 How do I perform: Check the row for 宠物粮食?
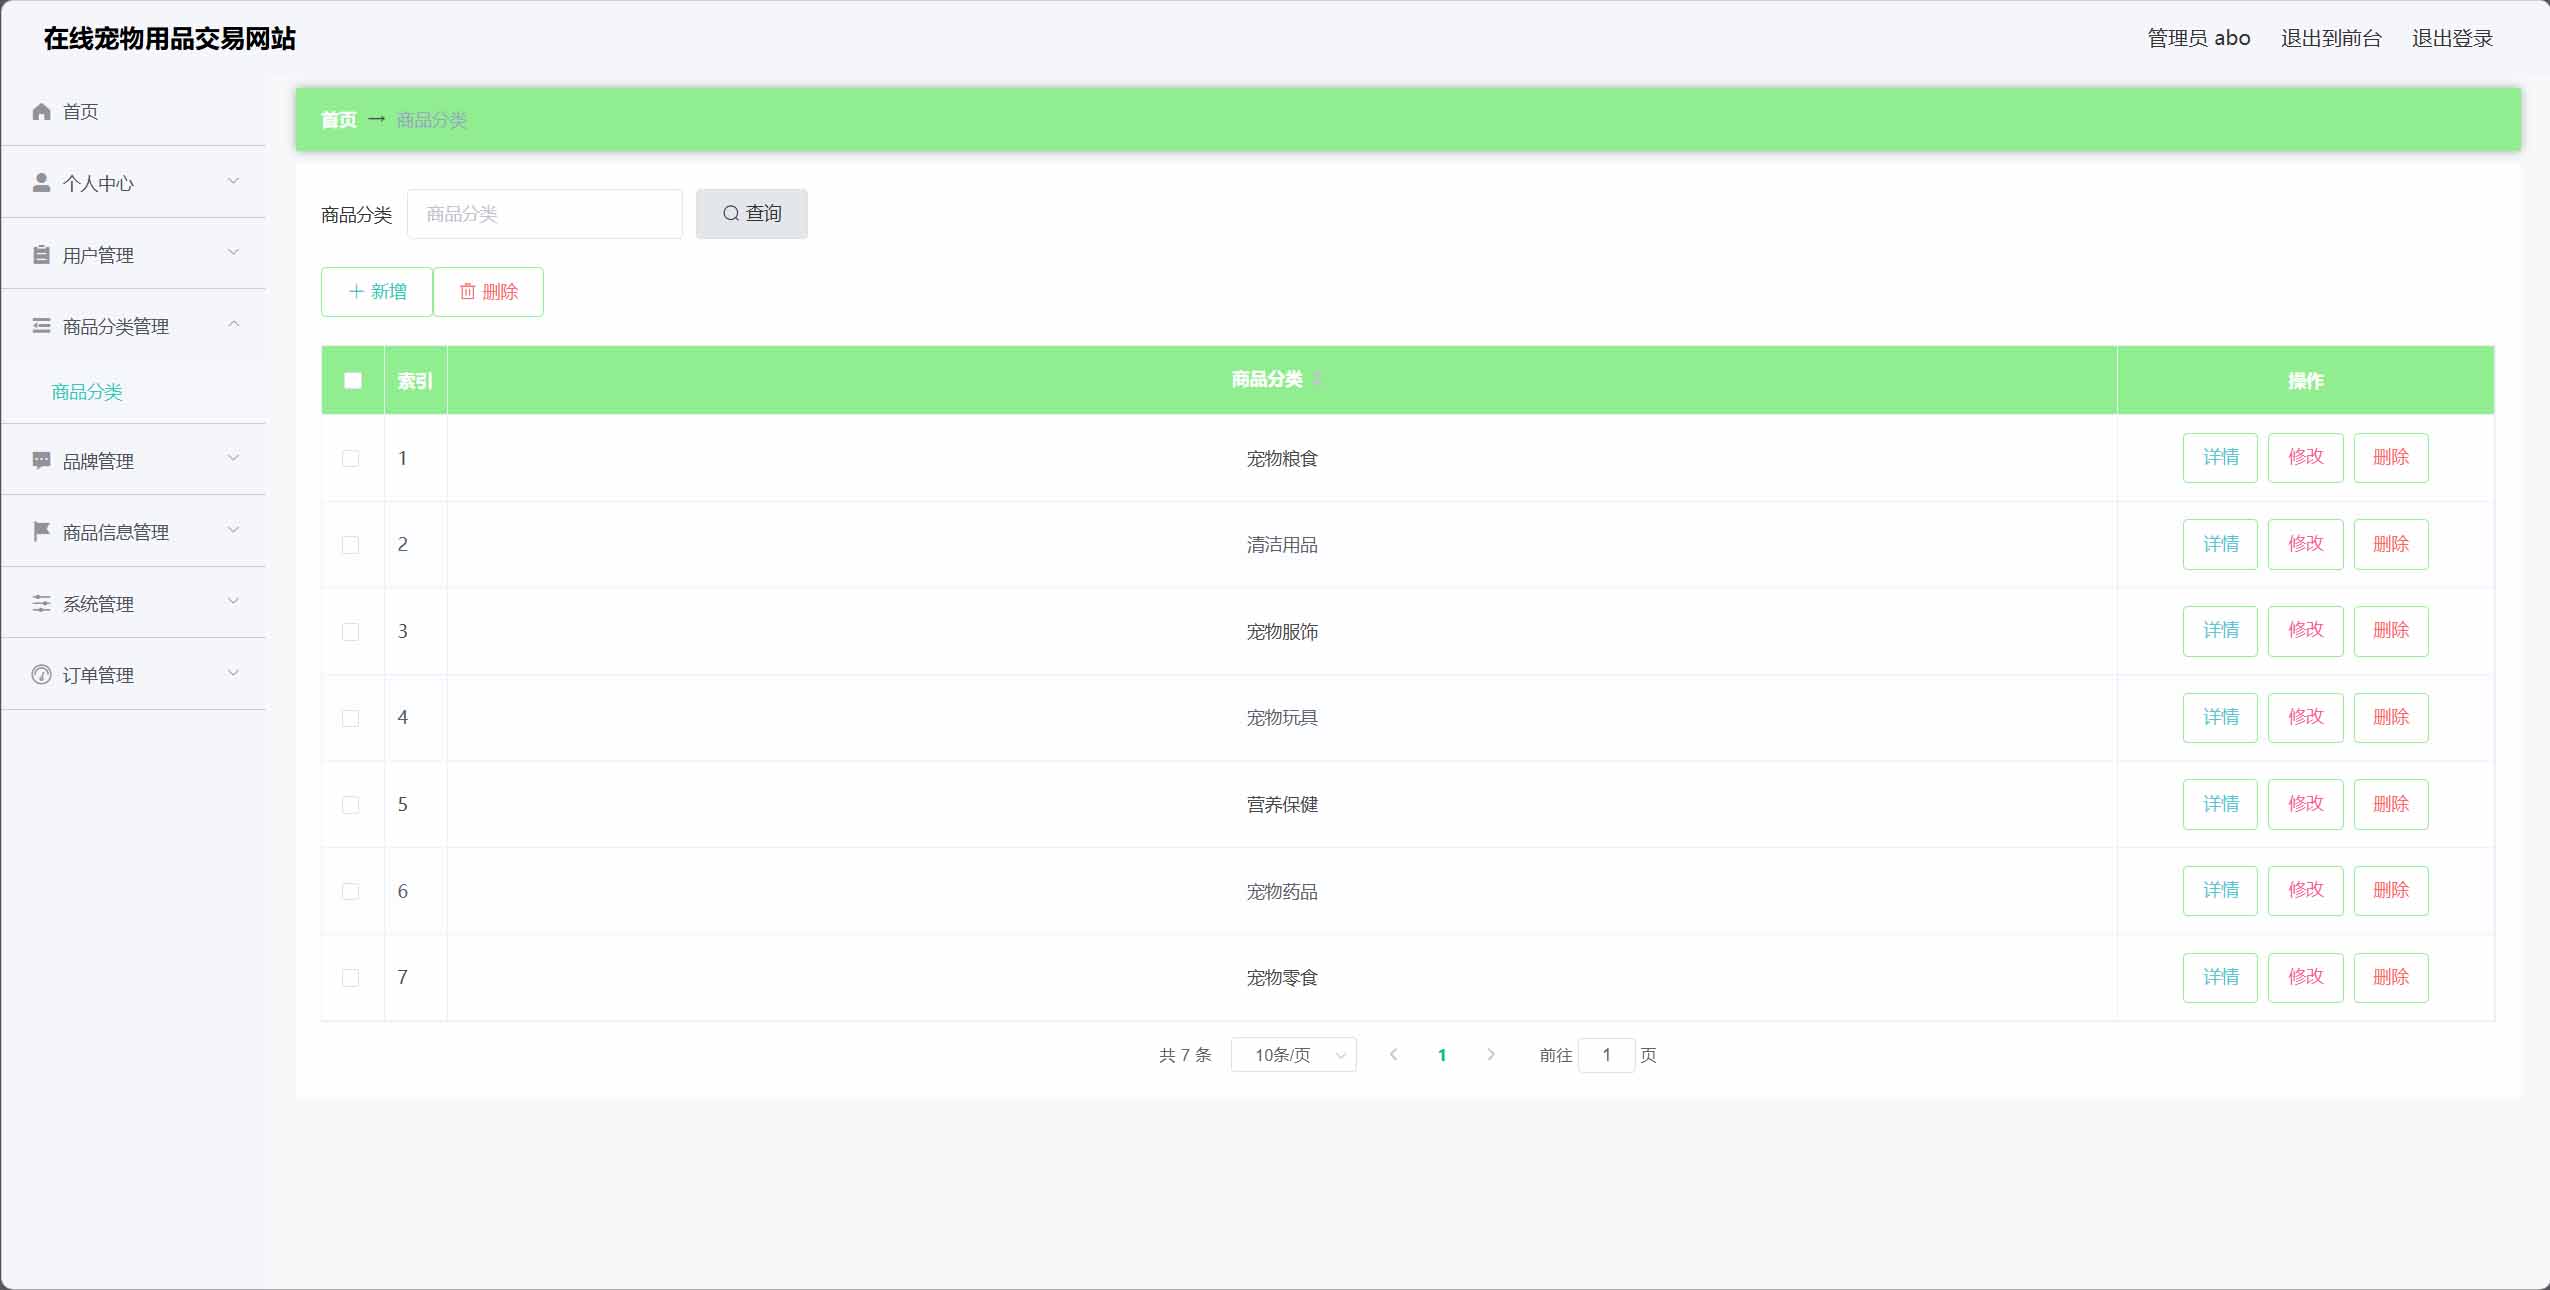pyautogui.click(x=350, y=458)
